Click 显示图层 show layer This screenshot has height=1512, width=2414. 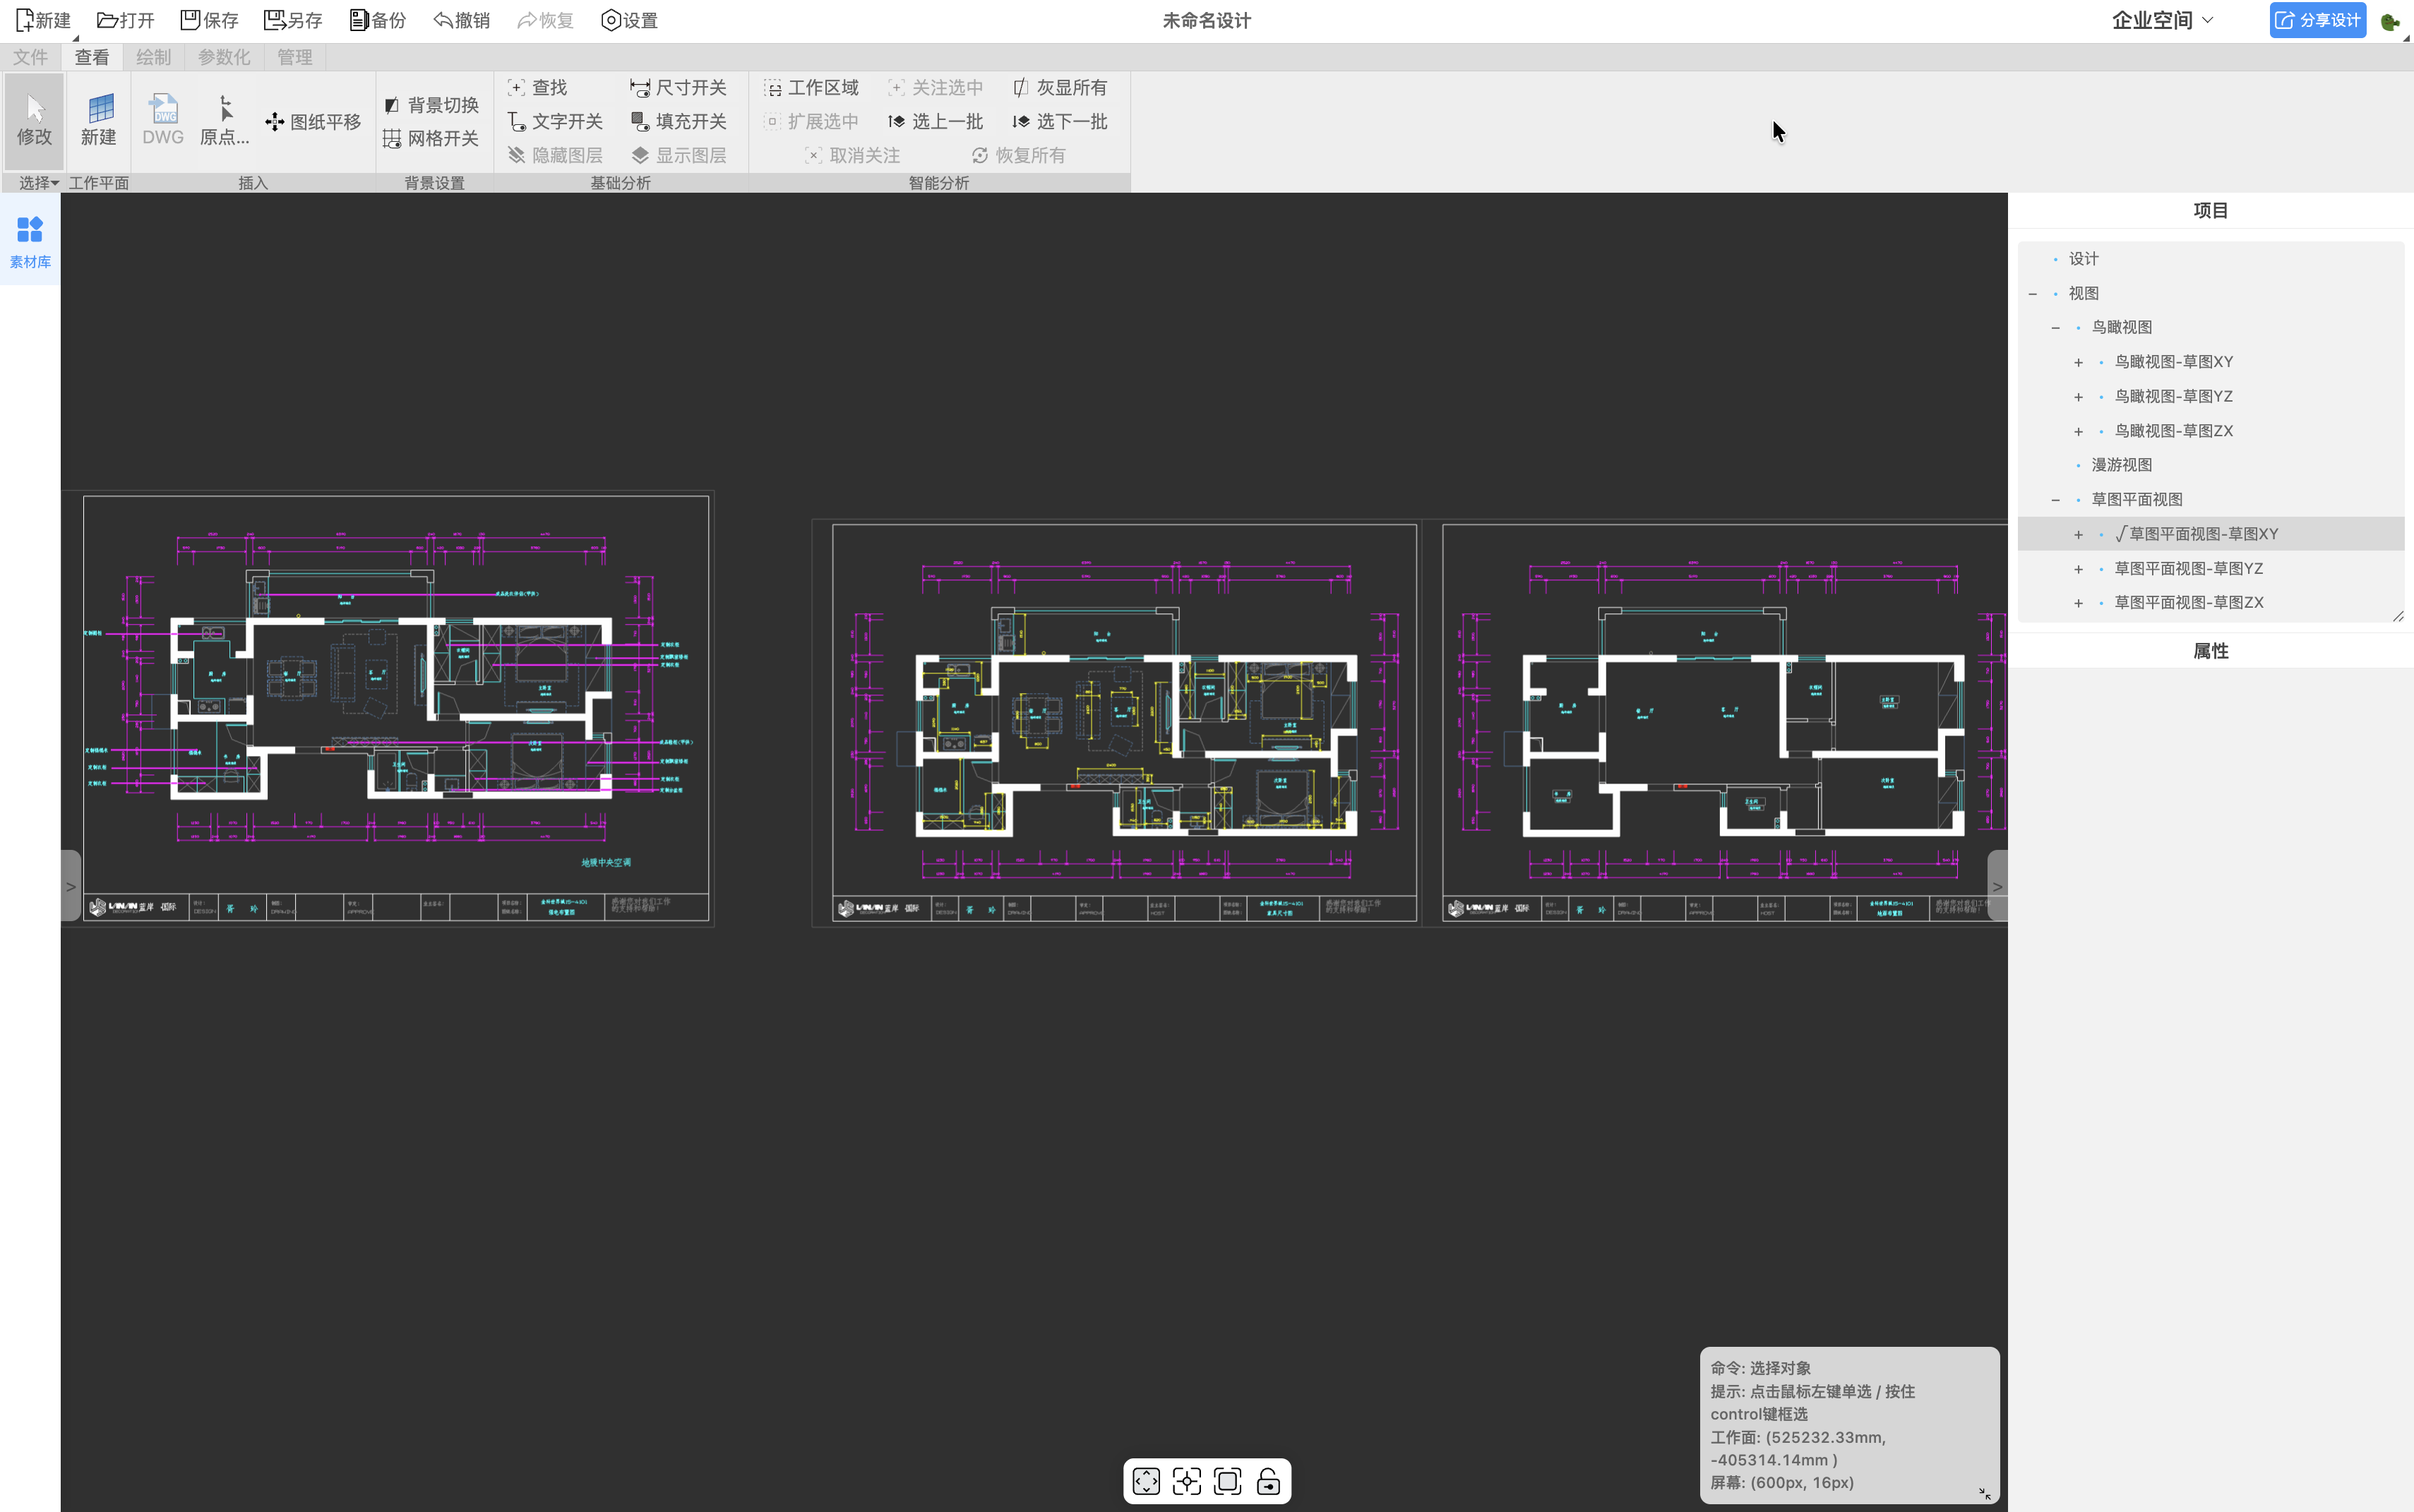(x=678, y=155)
